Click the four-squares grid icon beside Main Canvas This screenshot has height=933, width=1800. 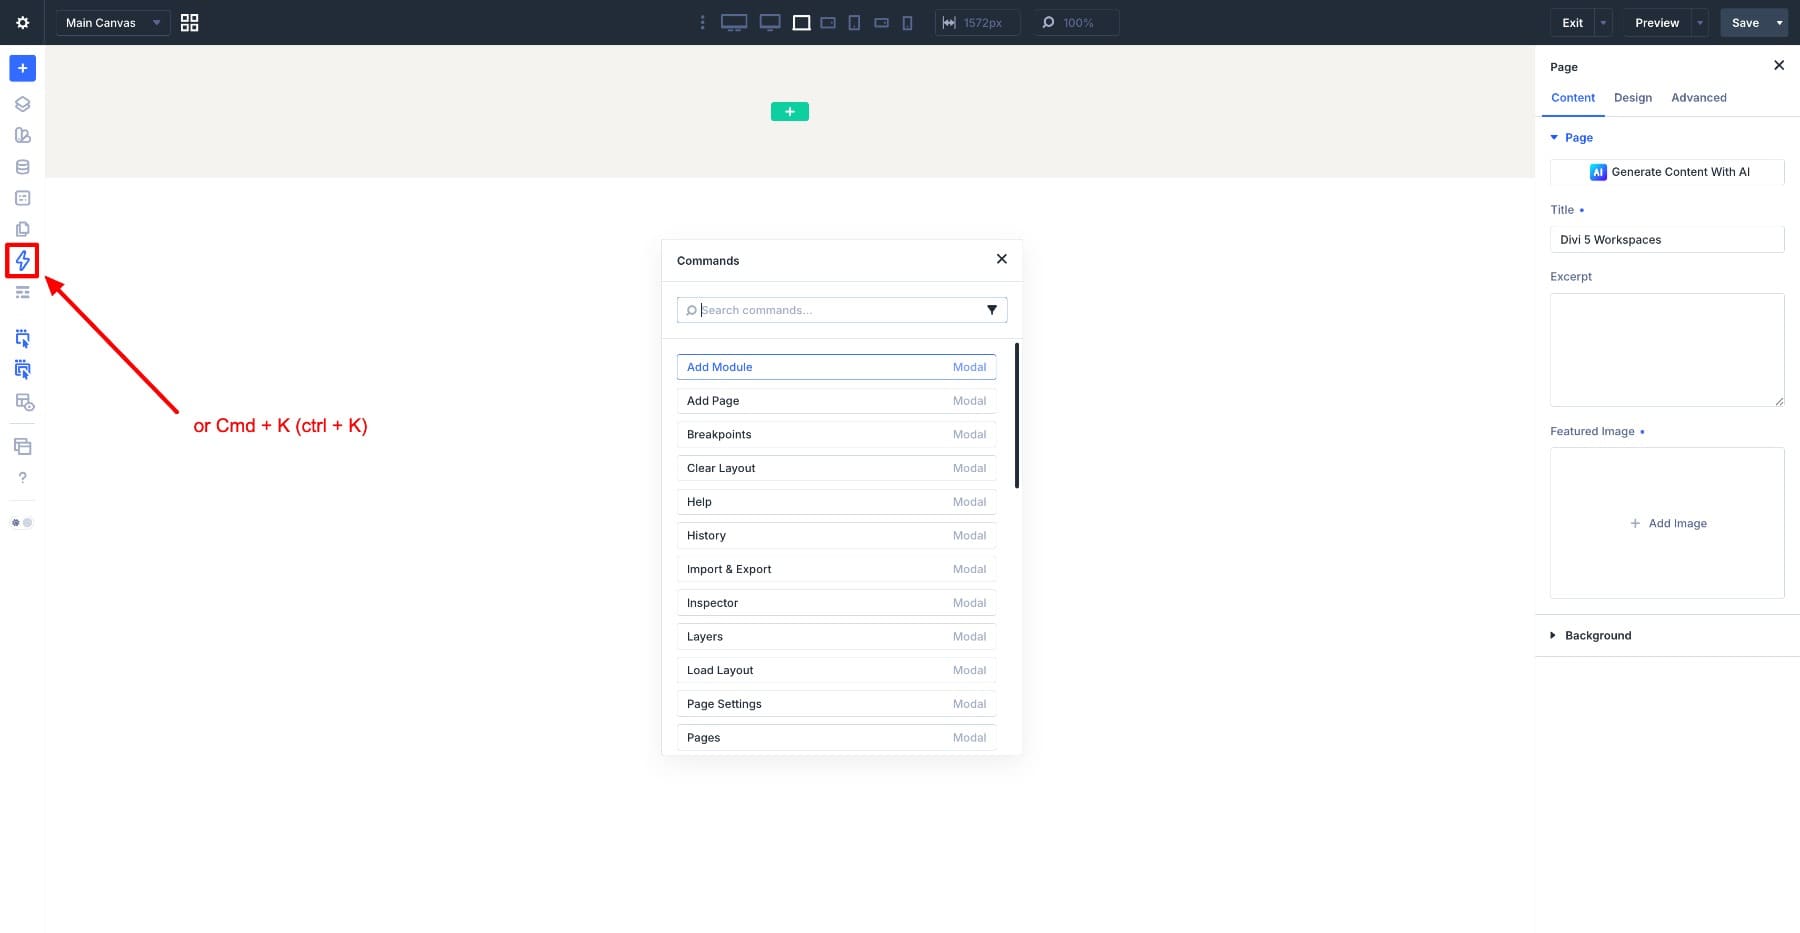point(189,22)
